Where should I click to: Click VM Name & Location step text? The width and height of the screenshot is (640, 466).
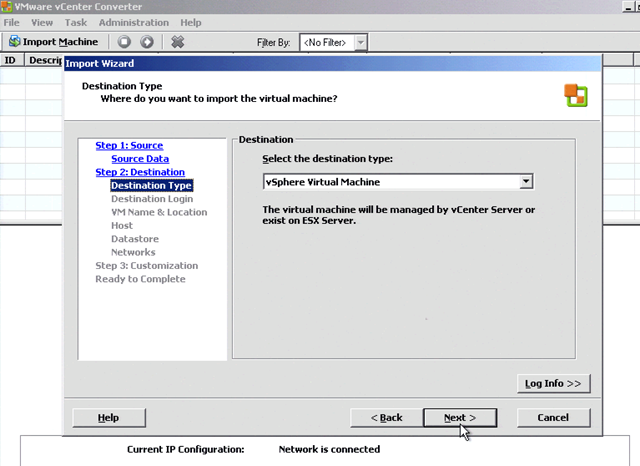pyautogui.click(x=159, y=212)
